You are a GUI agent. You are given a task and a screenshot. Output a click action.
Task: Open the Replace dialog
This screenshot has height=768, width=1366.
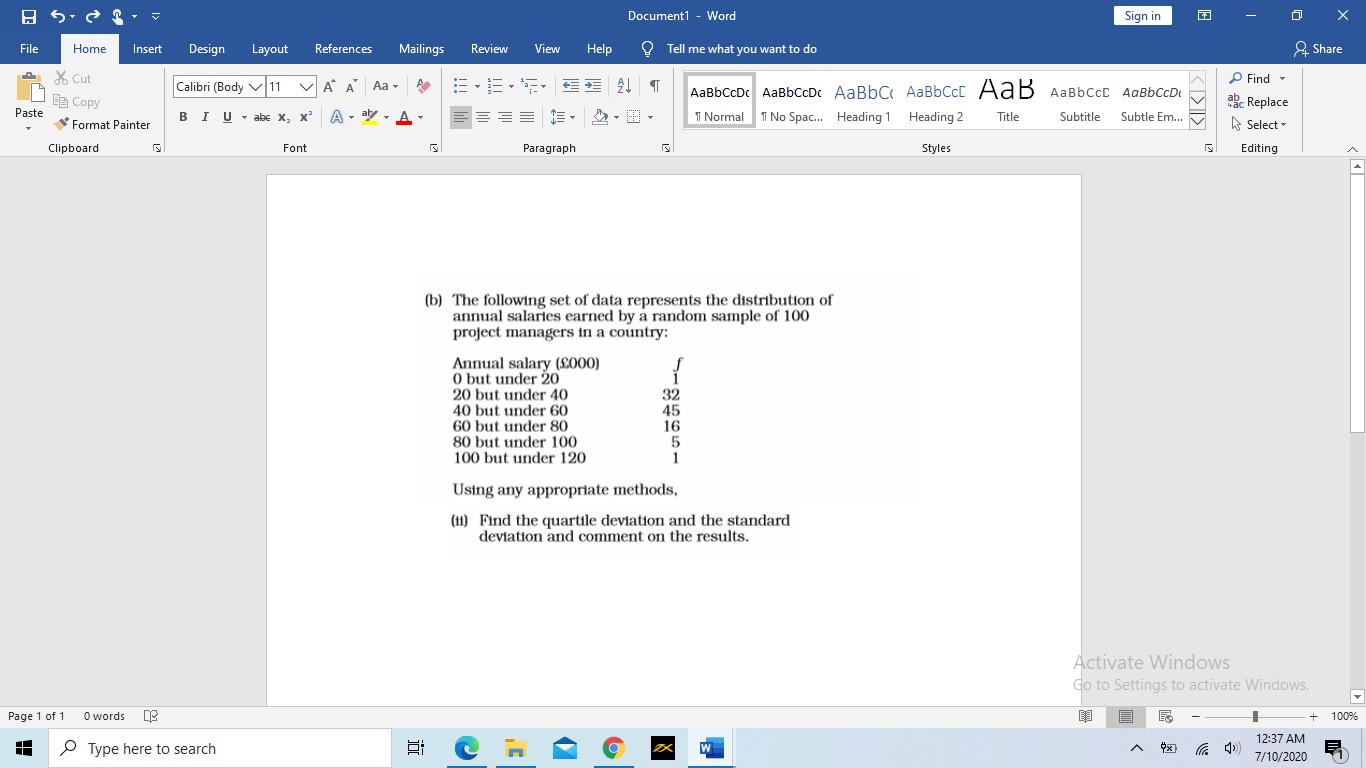pyautogui.click(x=1258, y=102)
